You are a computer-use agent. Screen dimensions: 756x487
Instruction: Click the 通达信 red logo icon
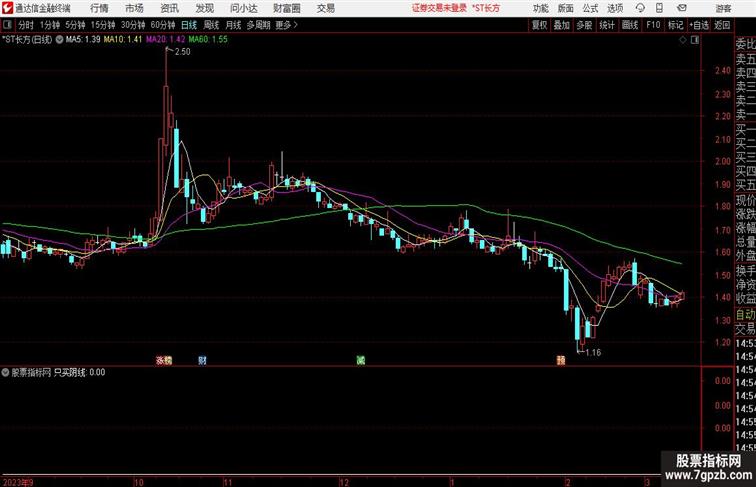point(7,8)
